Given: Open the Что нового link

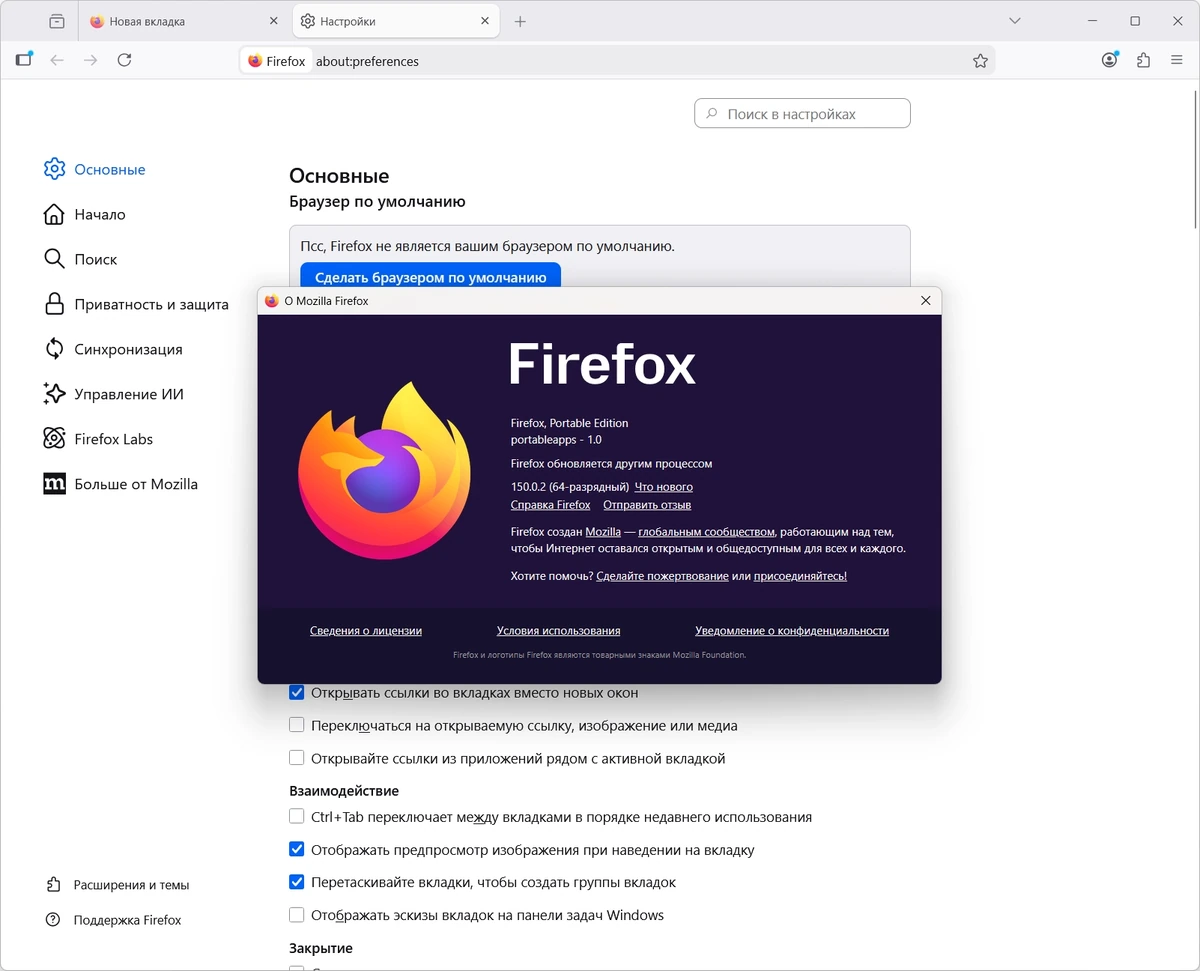Looking at the screenshot, I should [664, 487].
